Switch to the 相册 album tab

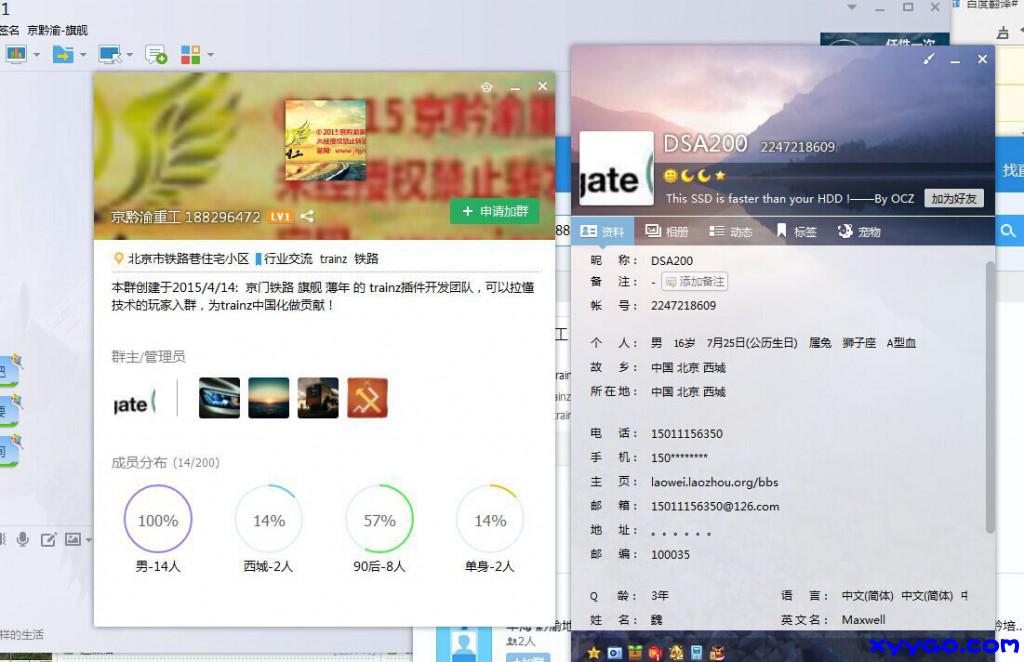click(667, 231)
